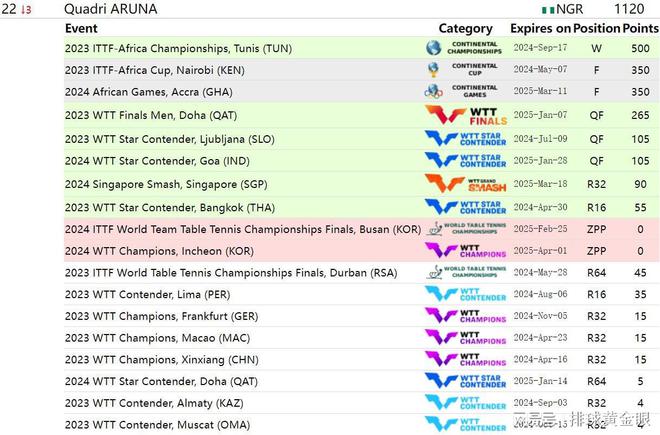The height and width of the screenshot is (435, 660).
Task: Open 2023 WTT Champions, Xinxiang event
Action: 162,360
